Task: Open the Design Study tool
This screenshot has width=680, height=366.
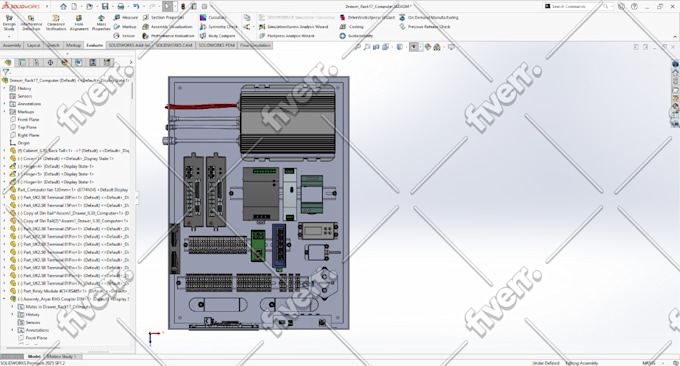Action: coord(9,22)
